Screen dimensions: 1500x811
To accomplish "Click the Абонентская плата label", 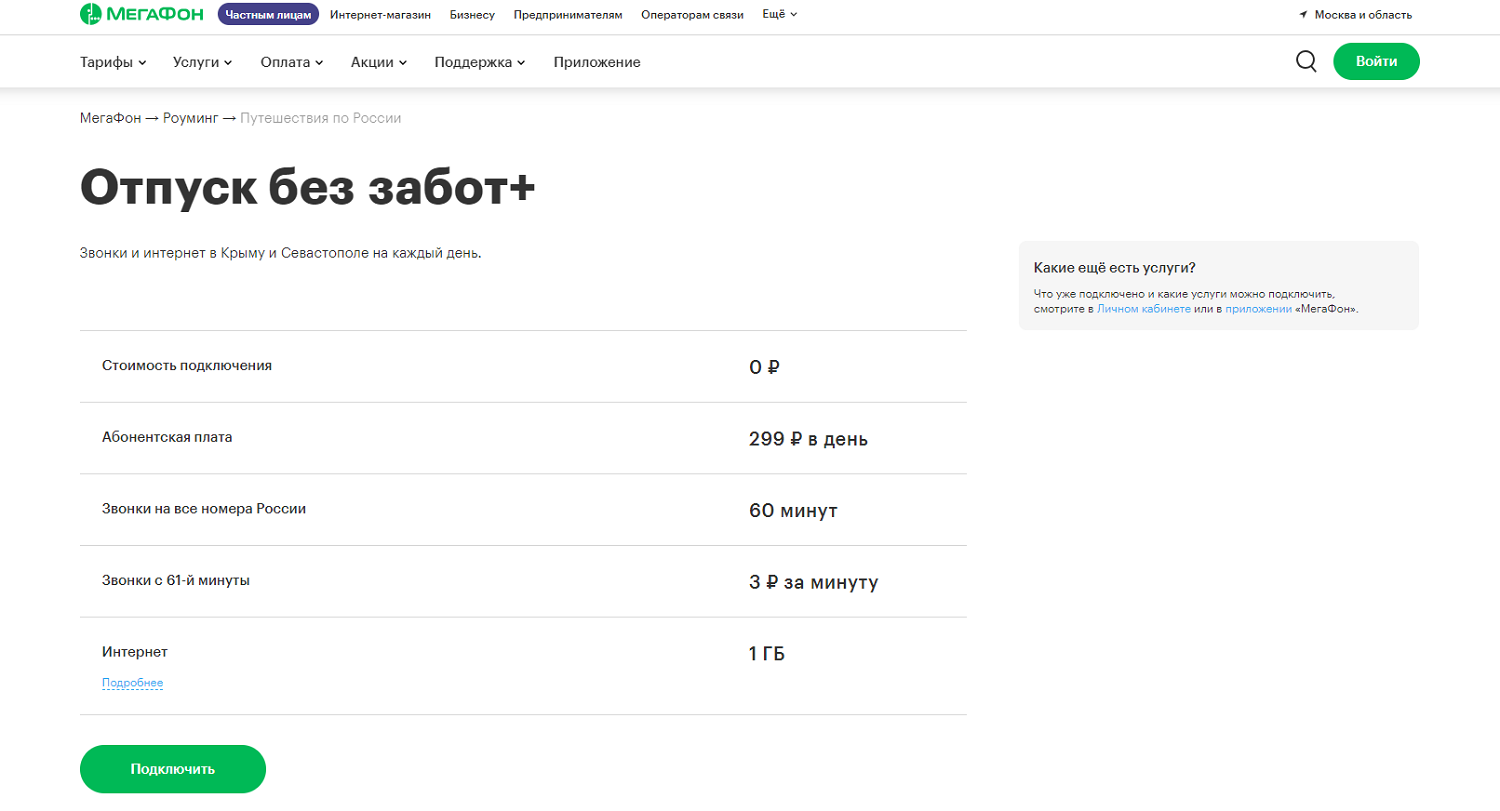I will [x=167, y=437].
